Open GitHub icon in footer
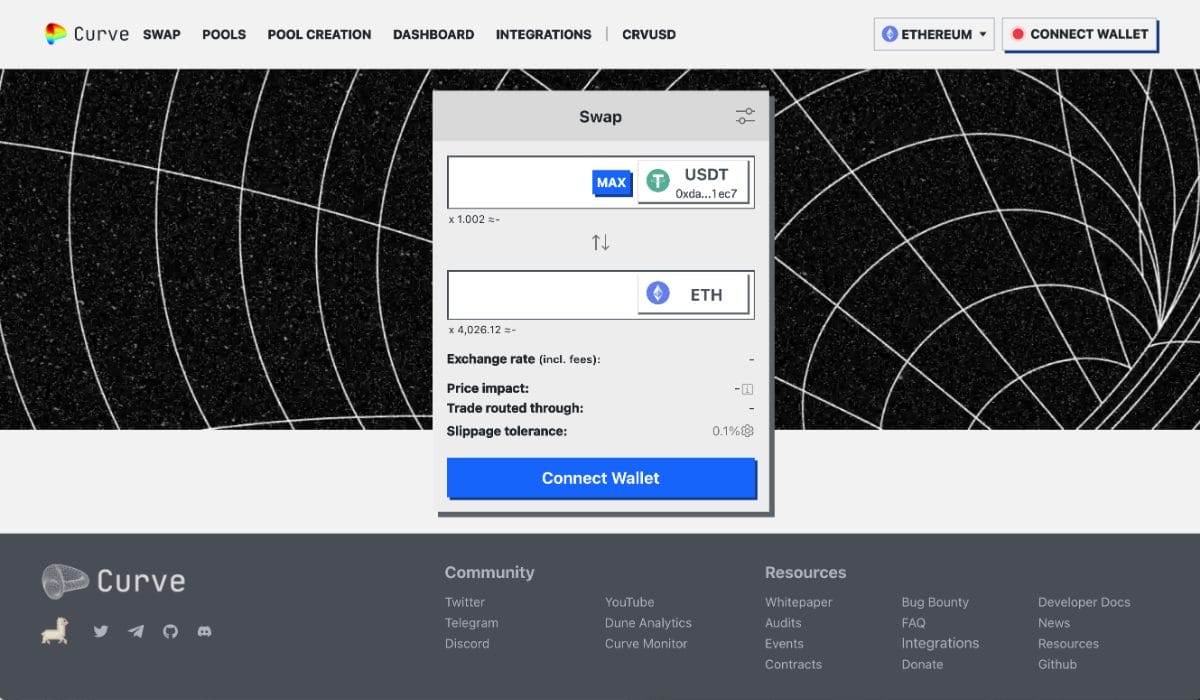The width and height of the screenshot is (1200, 700). 170,632
